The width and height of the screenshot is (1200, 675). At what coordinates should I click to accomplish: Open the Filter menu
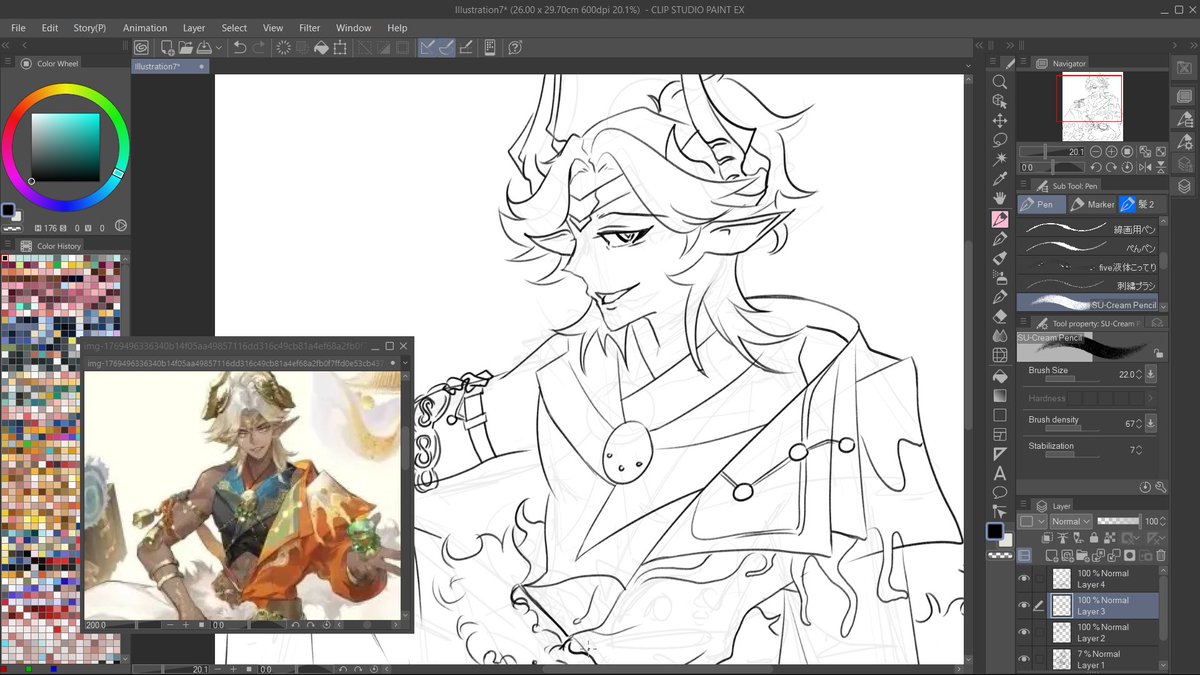coord(310,28)
